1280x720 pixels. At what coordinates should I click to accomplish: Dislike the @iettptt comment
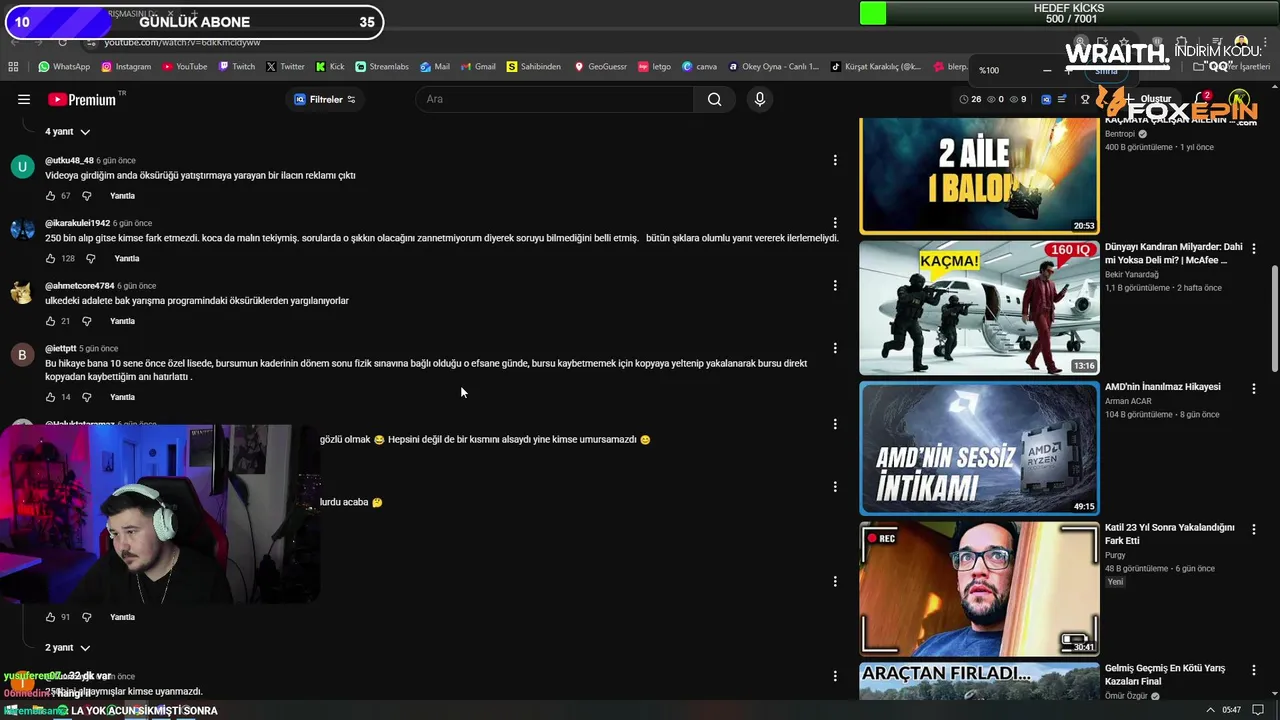[x=86, y=397]
